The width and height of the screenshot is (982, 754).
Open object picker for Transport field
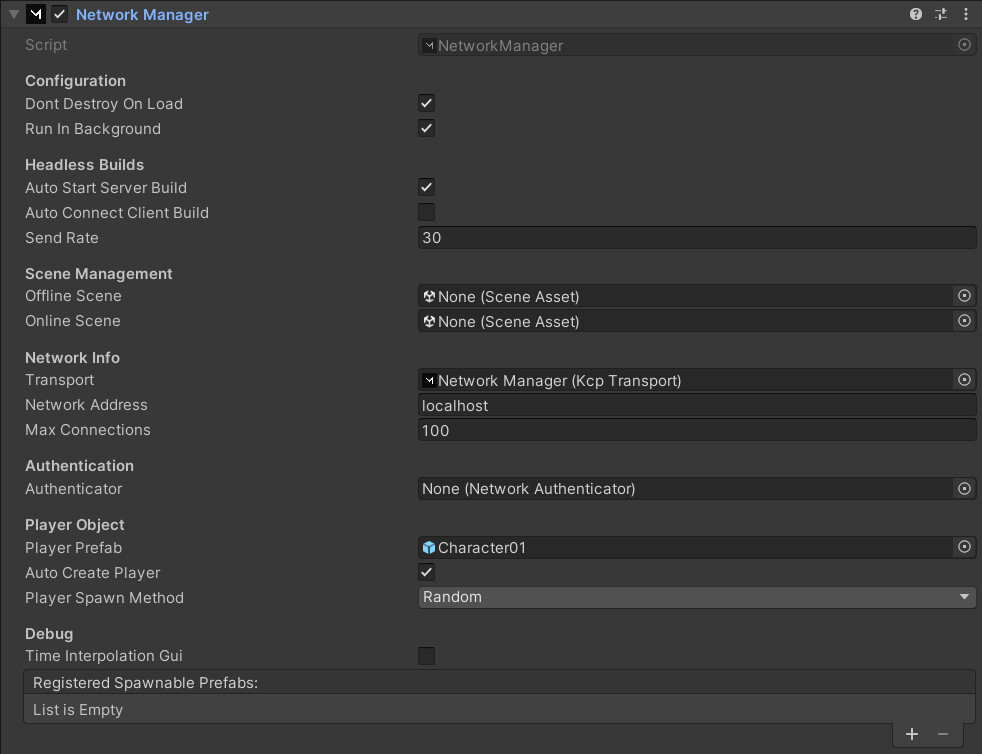pyautogui.click(x=964, y=380)
